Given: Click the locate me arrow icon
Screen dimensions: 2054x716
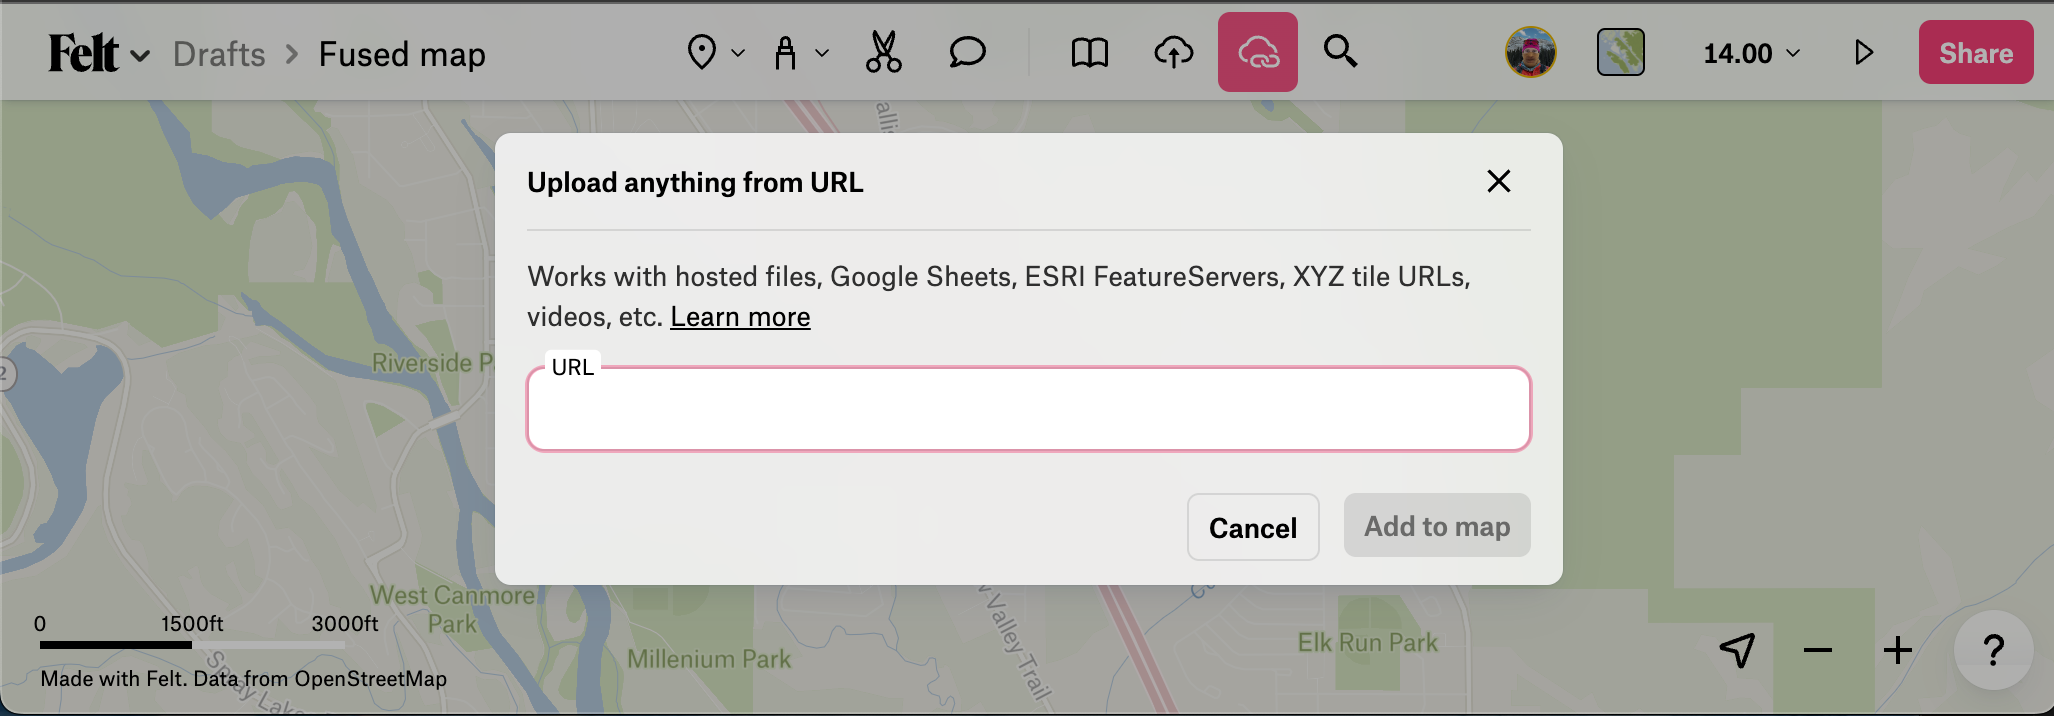Looking at the screenshot, I should [x=1737, y=650].
